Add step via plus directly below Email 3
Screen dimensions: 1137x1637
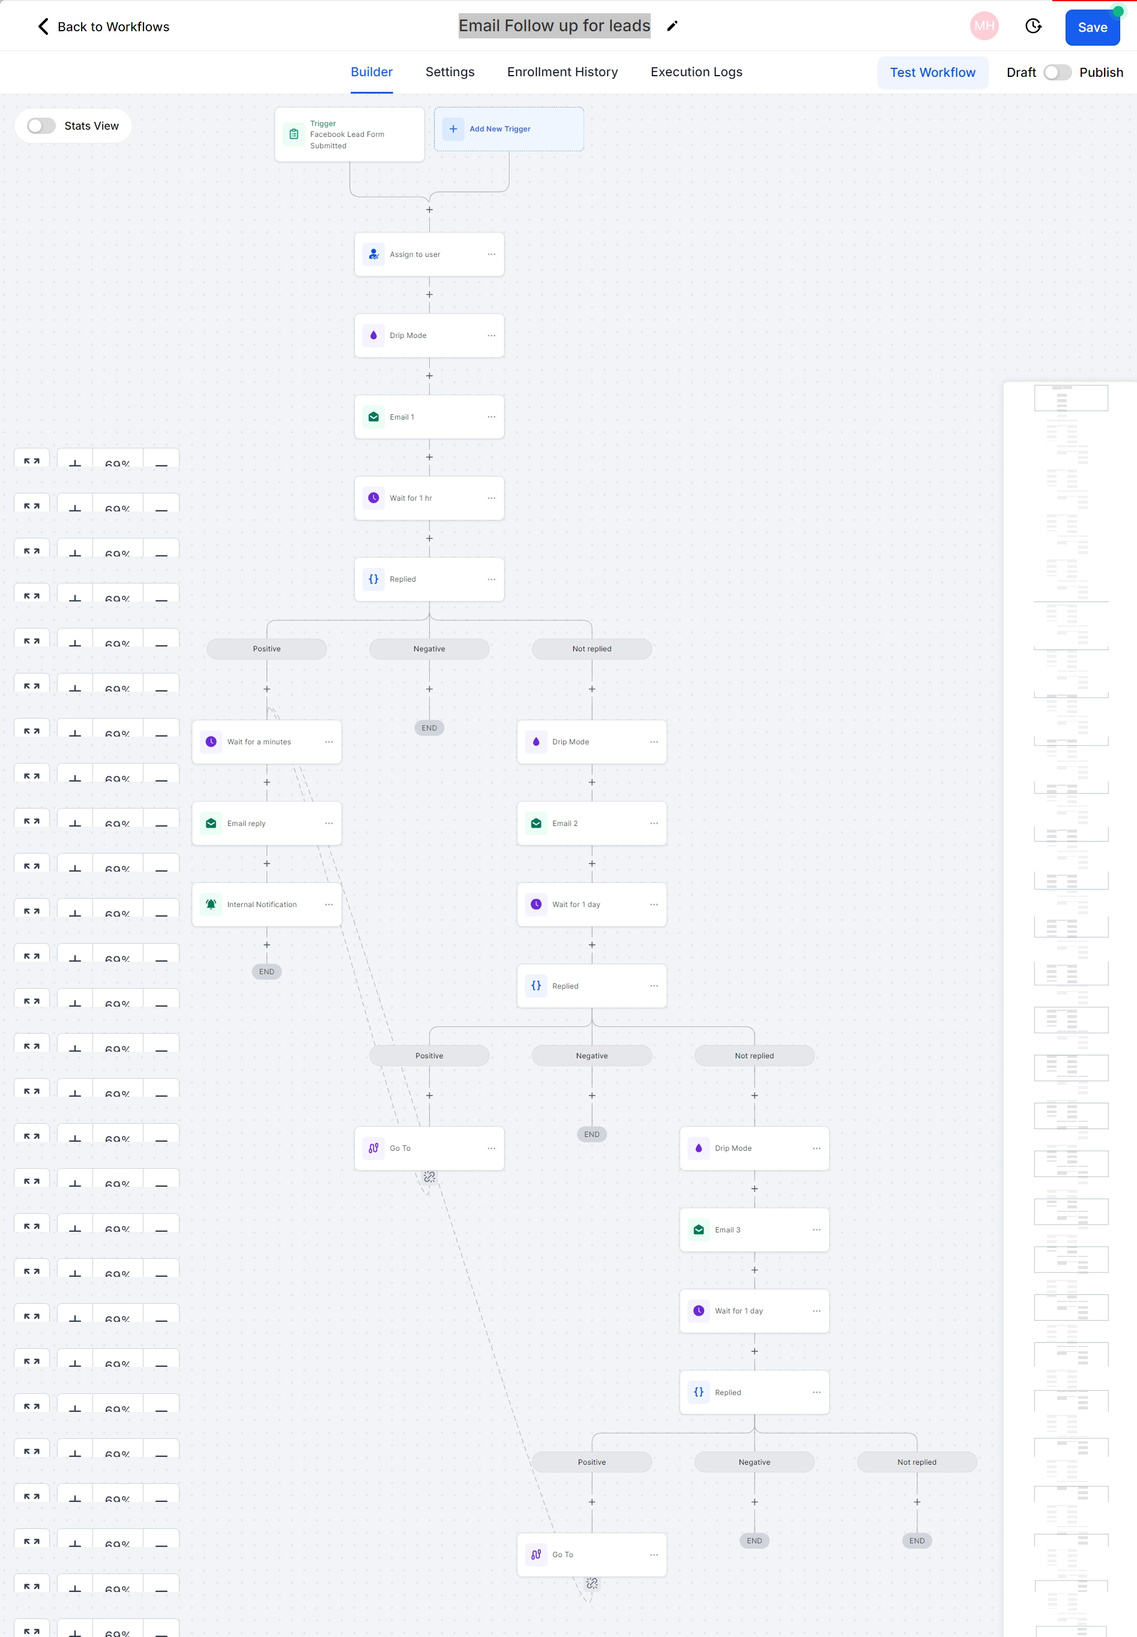(x=754, y=1270)
